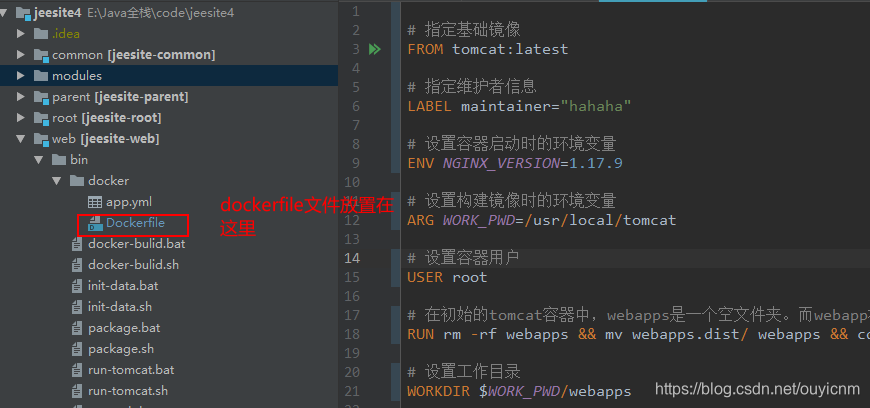
Task: Click the app.yml file icon
Action: point(95,202)
